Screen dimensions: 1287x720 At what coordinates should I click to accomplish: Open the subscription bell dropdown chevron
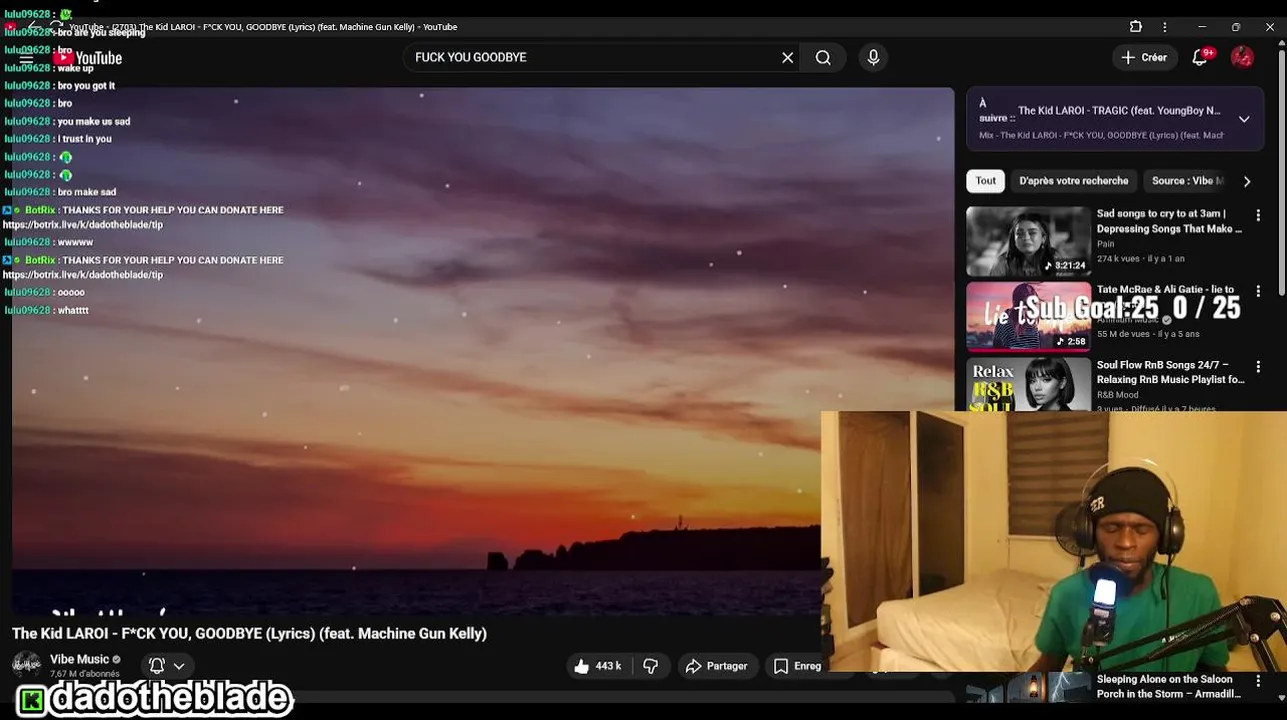pos(179,666)
